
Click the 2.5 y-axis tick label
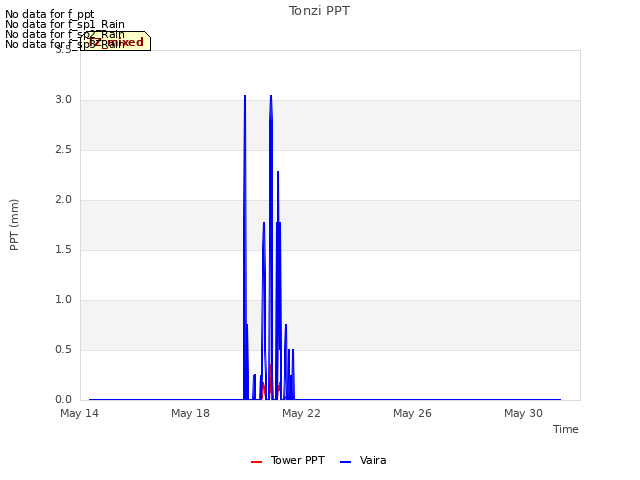click(63, 149)
